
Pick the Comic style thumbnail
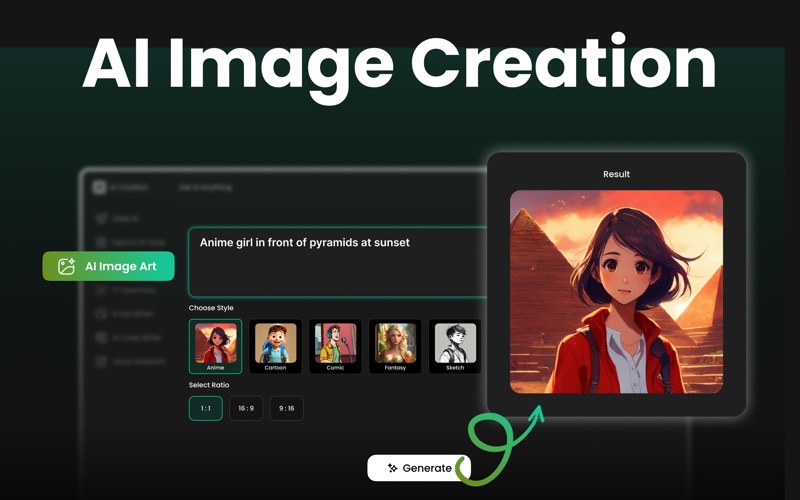335,346
